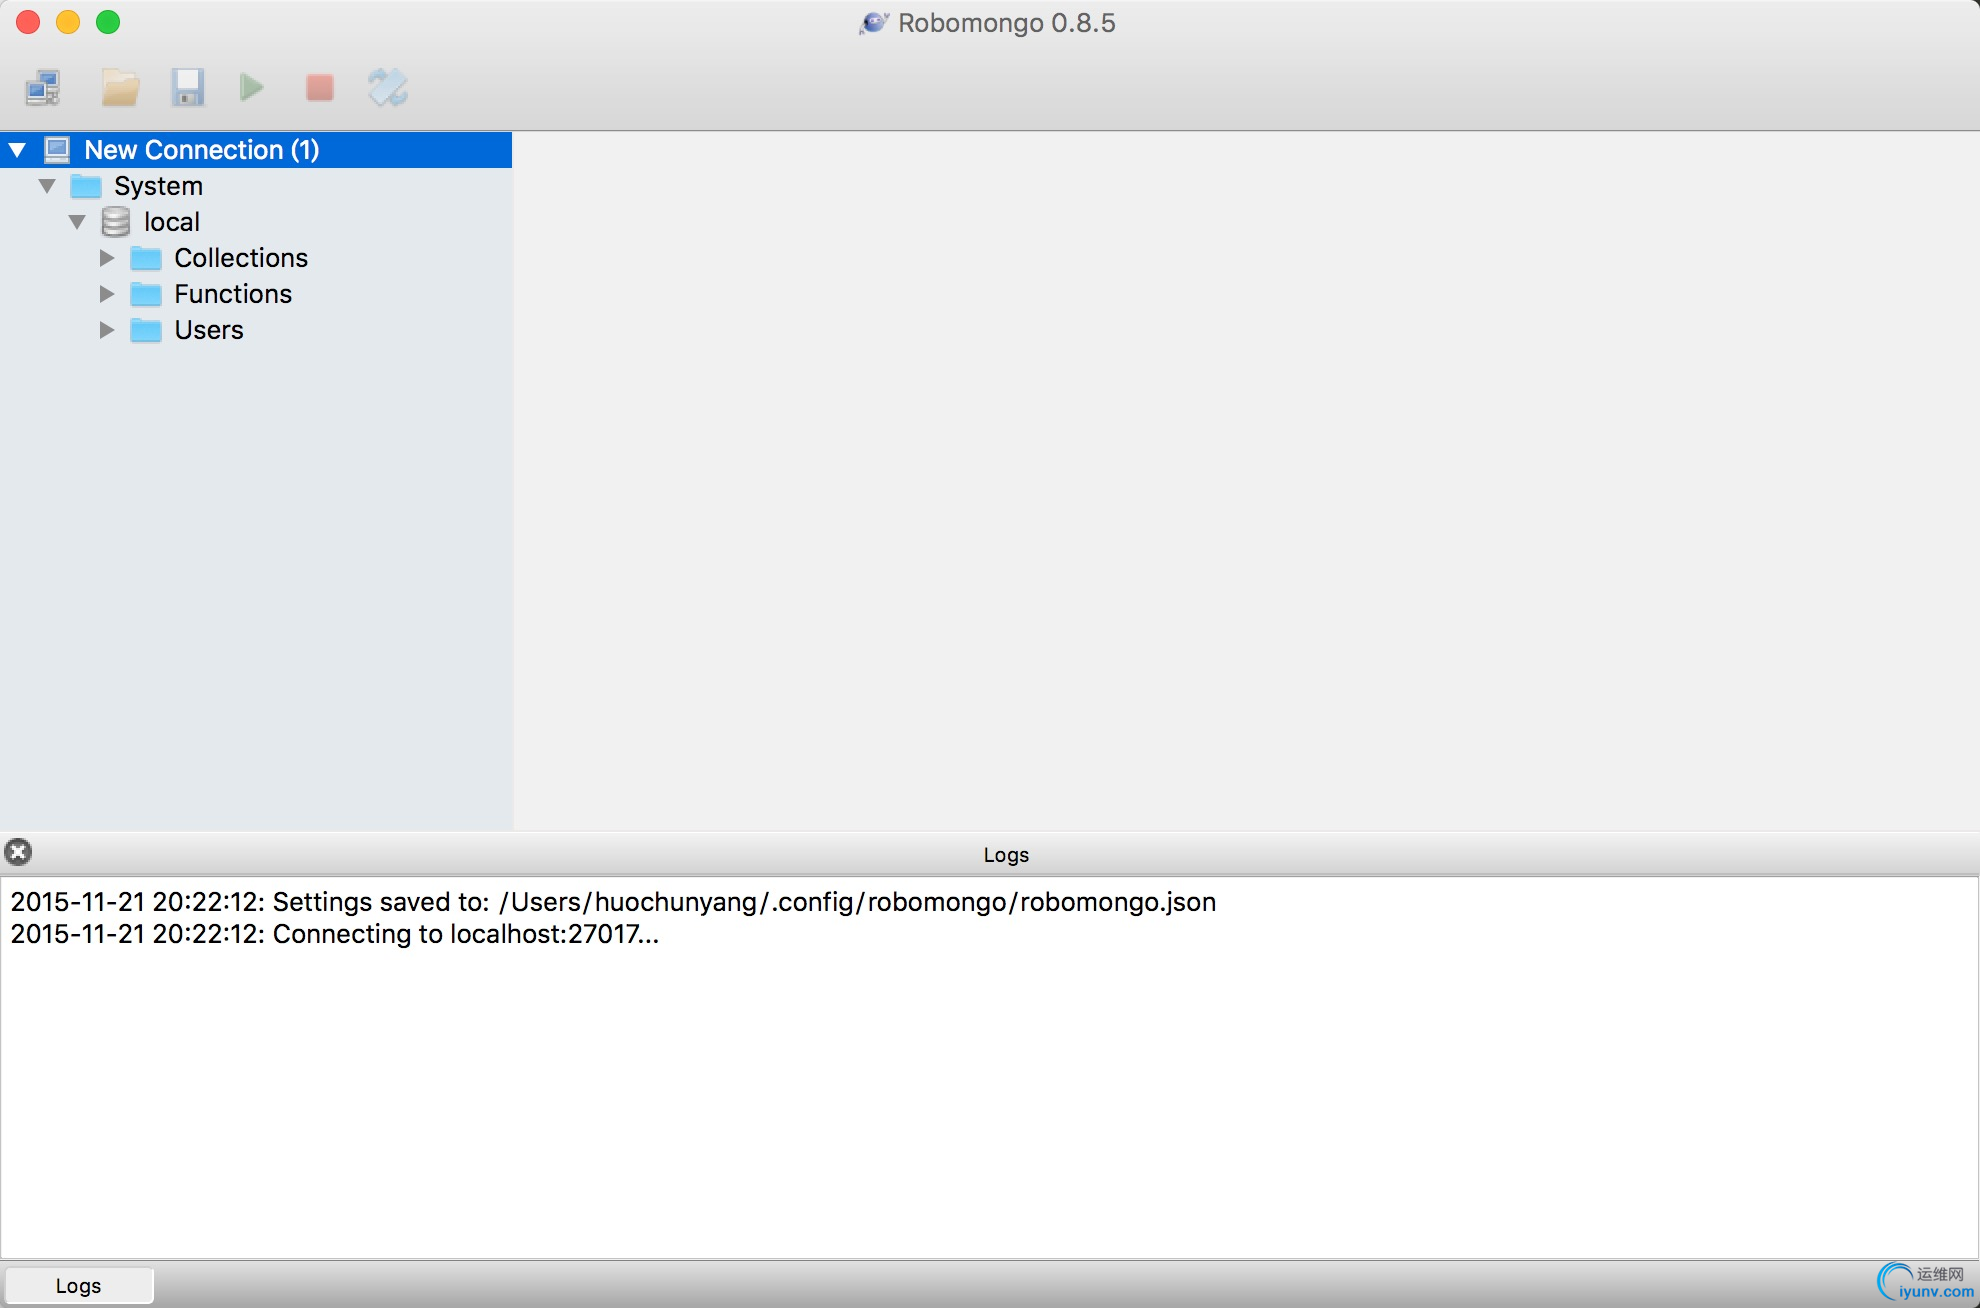Click the Connect to server toolbar icon
This screenshot has width=1980, height=1308.
click(44, 88)
